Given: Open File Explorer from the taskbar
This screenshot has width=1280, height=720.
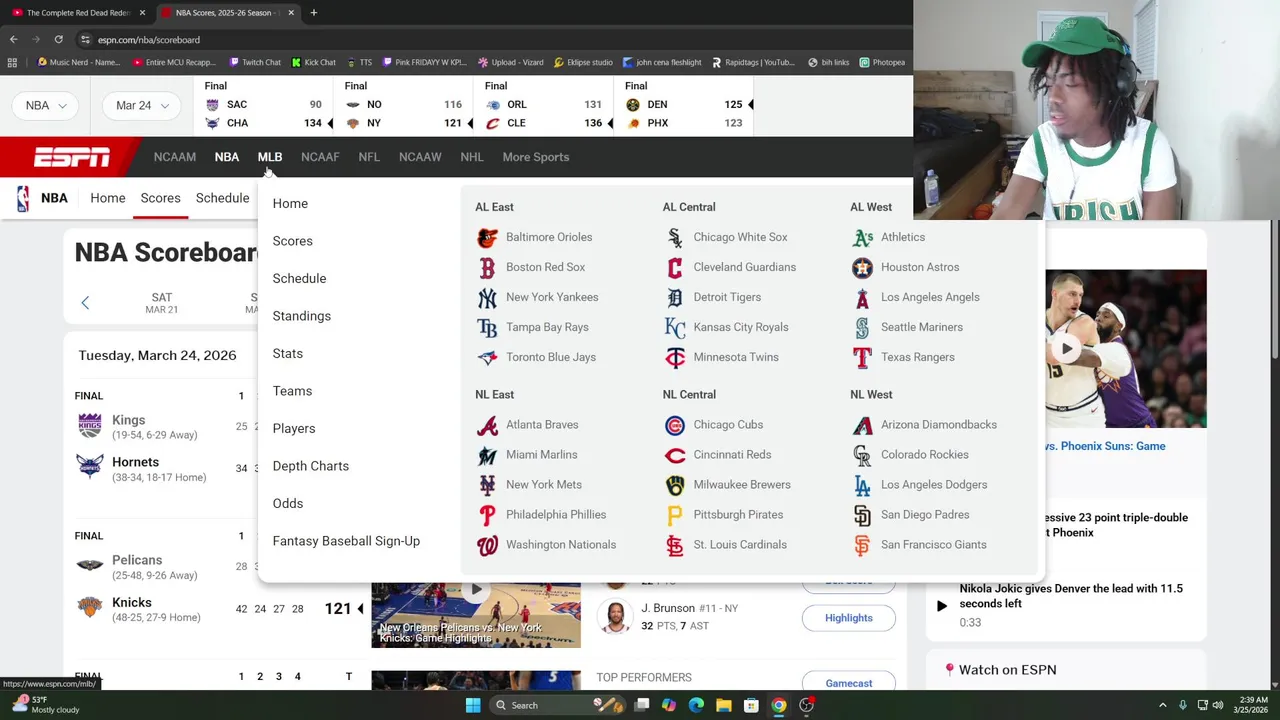Looking at the screenshot, I should click(x=723, y=705).
